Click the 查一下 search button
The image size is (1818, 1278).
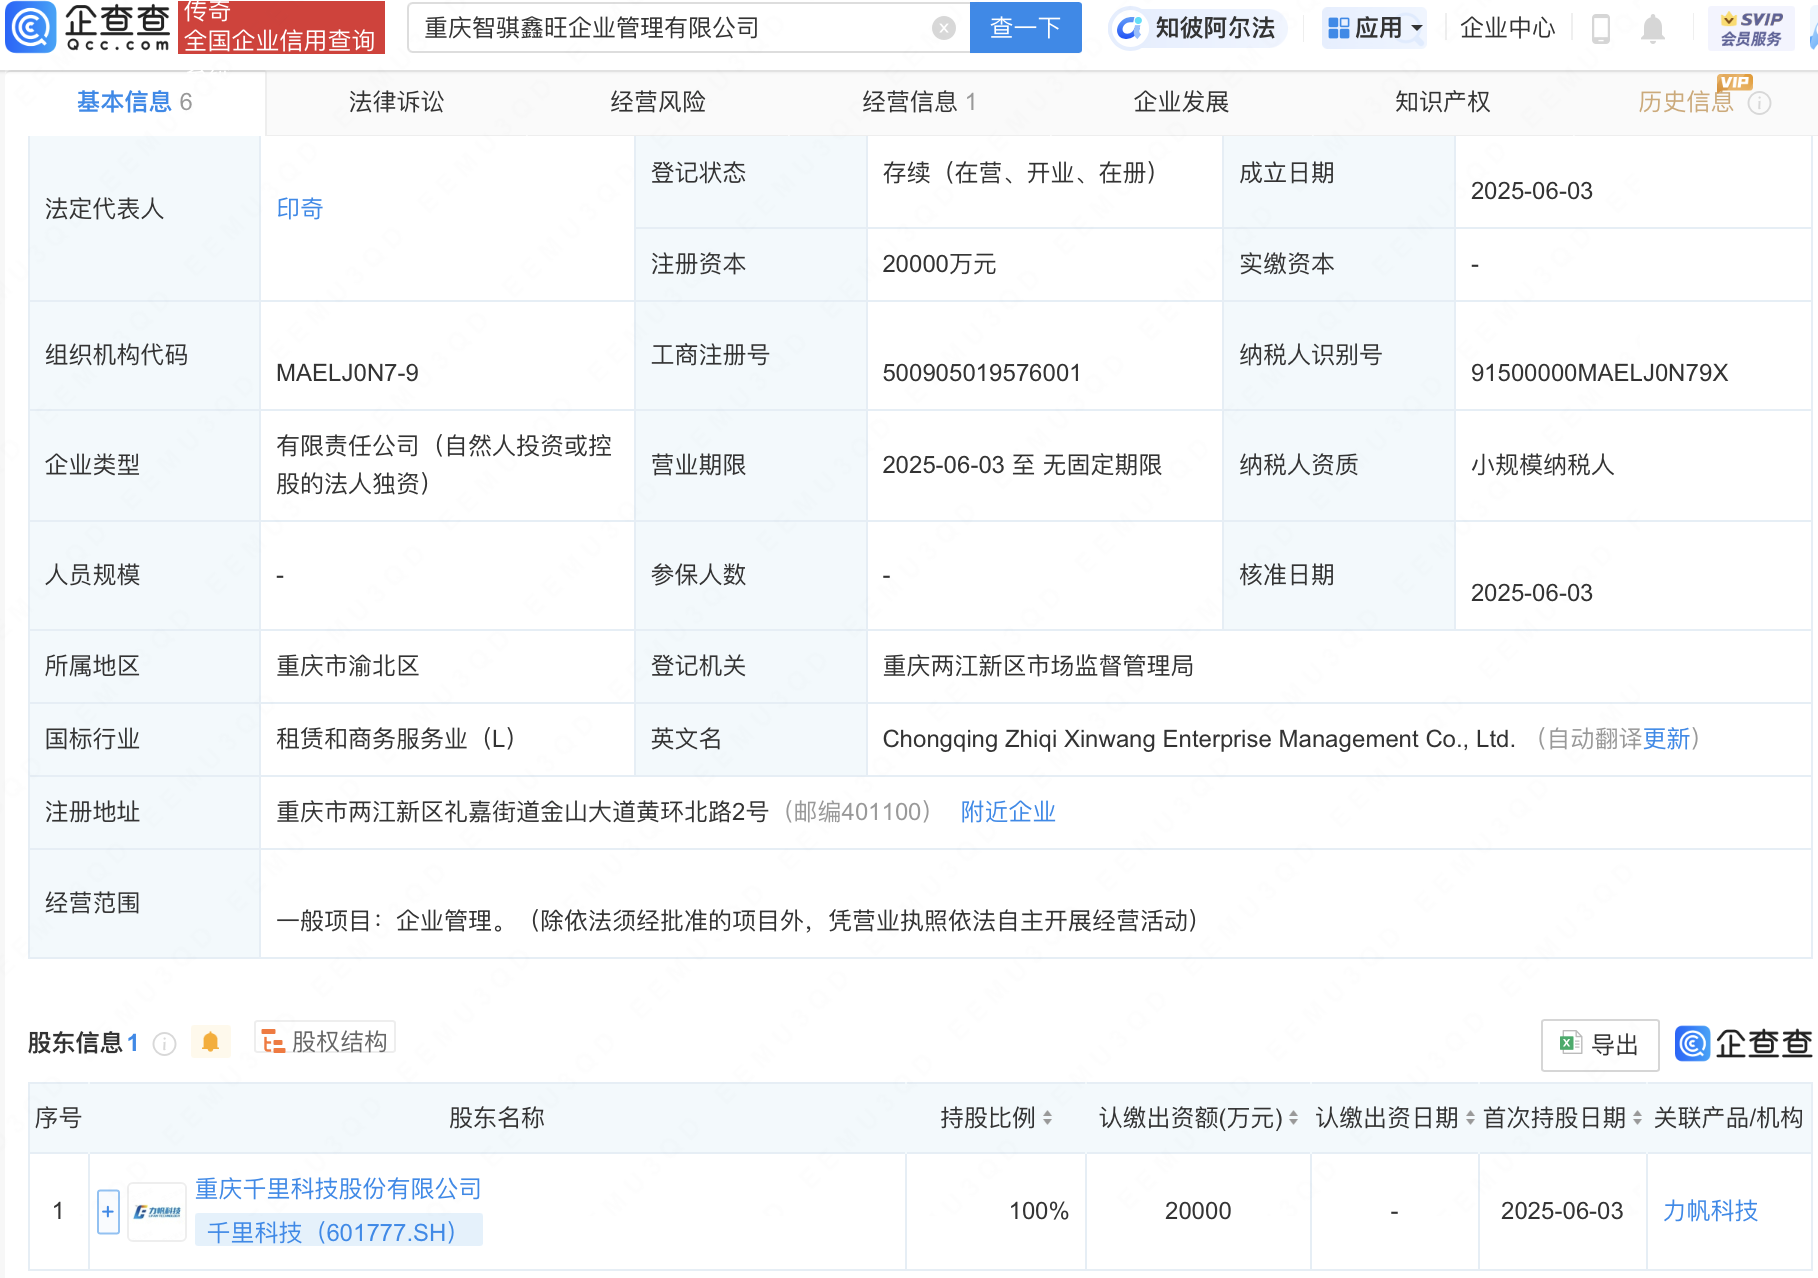pyautogui.click(x=1025, y=28)
